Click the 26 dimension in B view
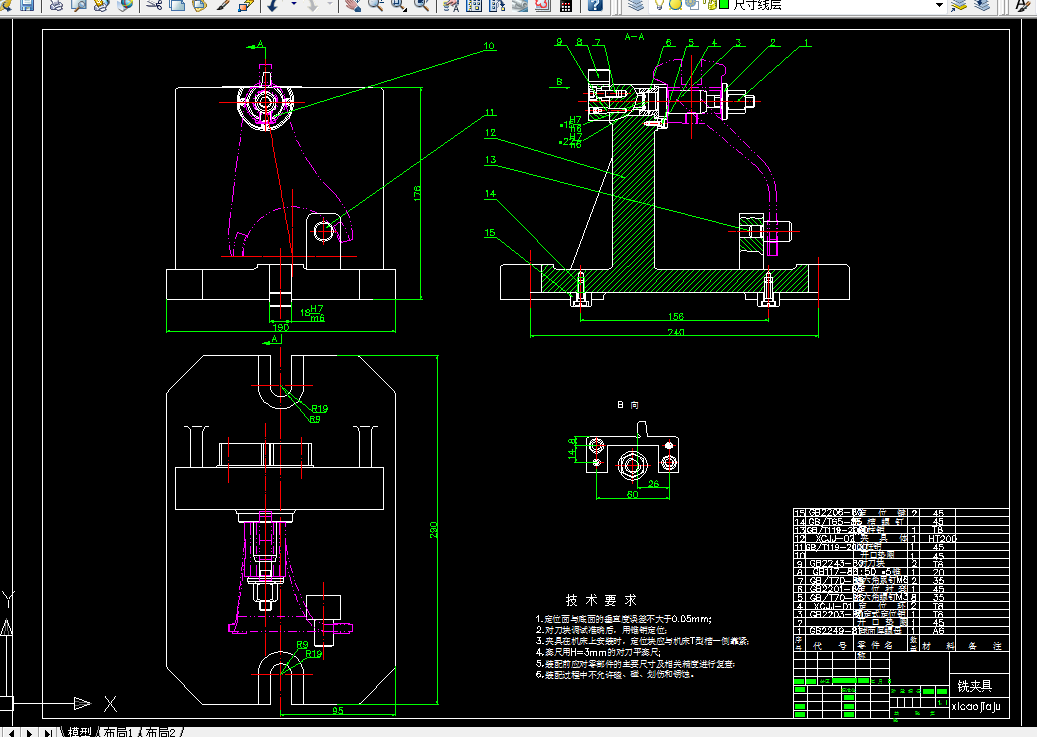1037x737 pixels. pos(653,484)
